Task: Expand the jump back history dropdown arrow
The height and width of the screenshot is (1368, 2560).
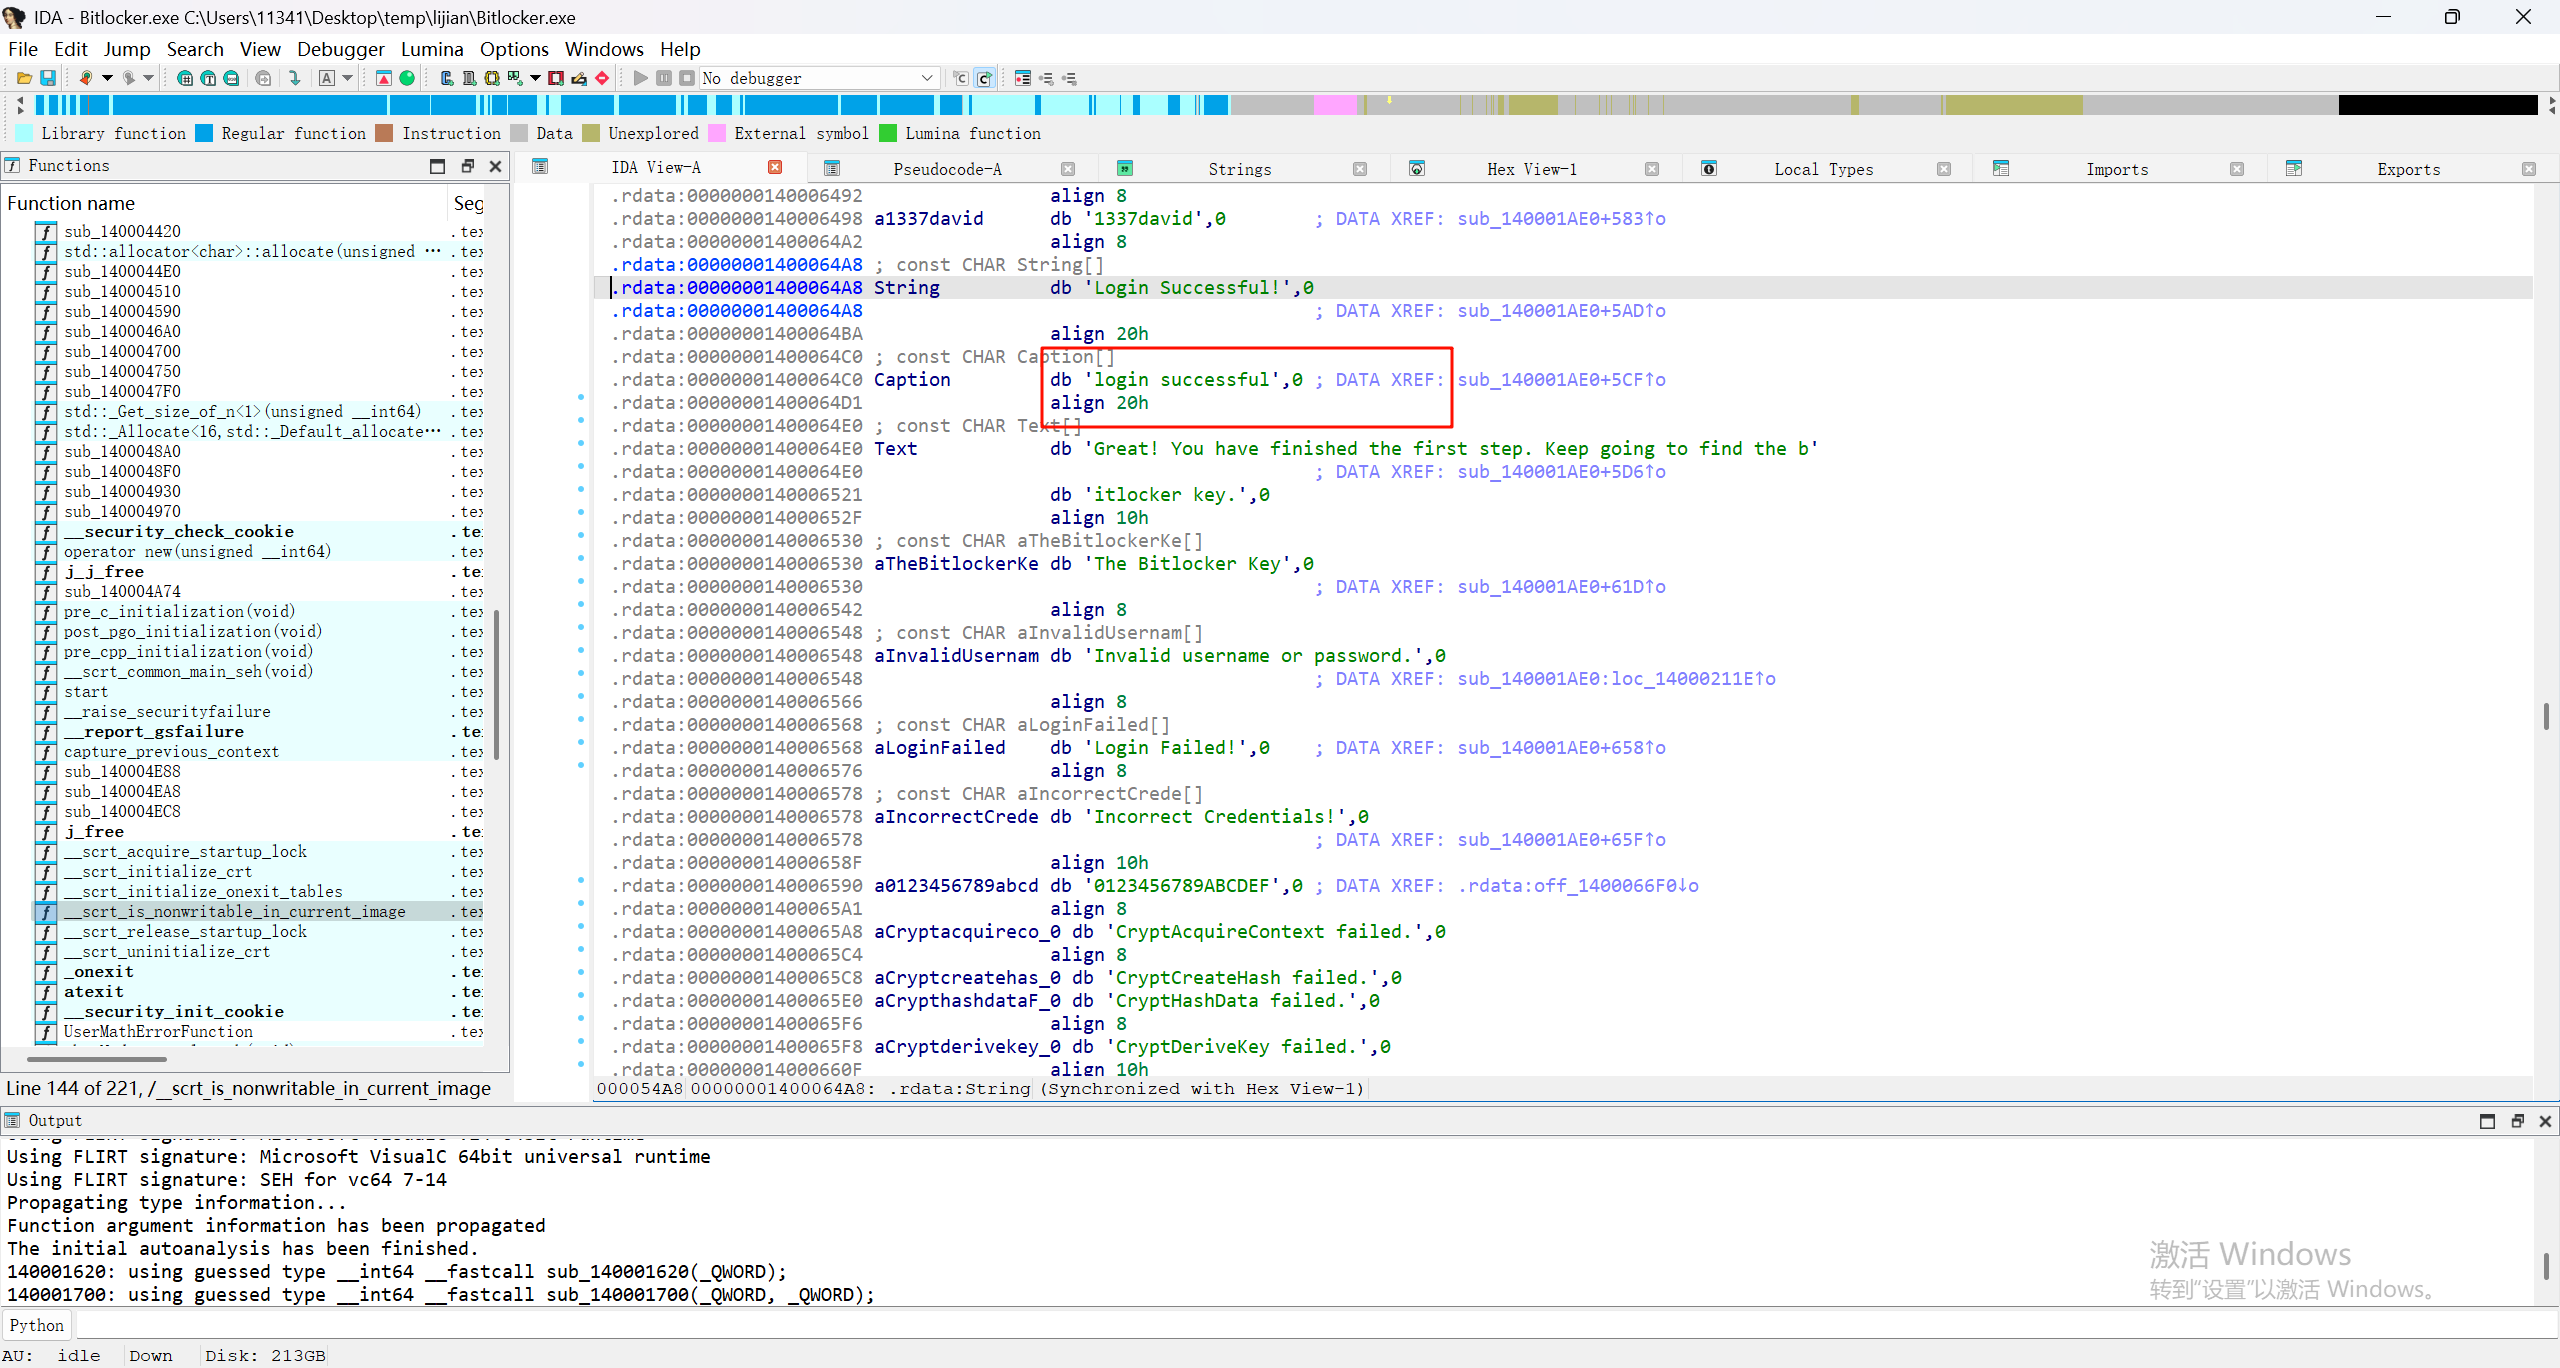Action: [107, 78]
